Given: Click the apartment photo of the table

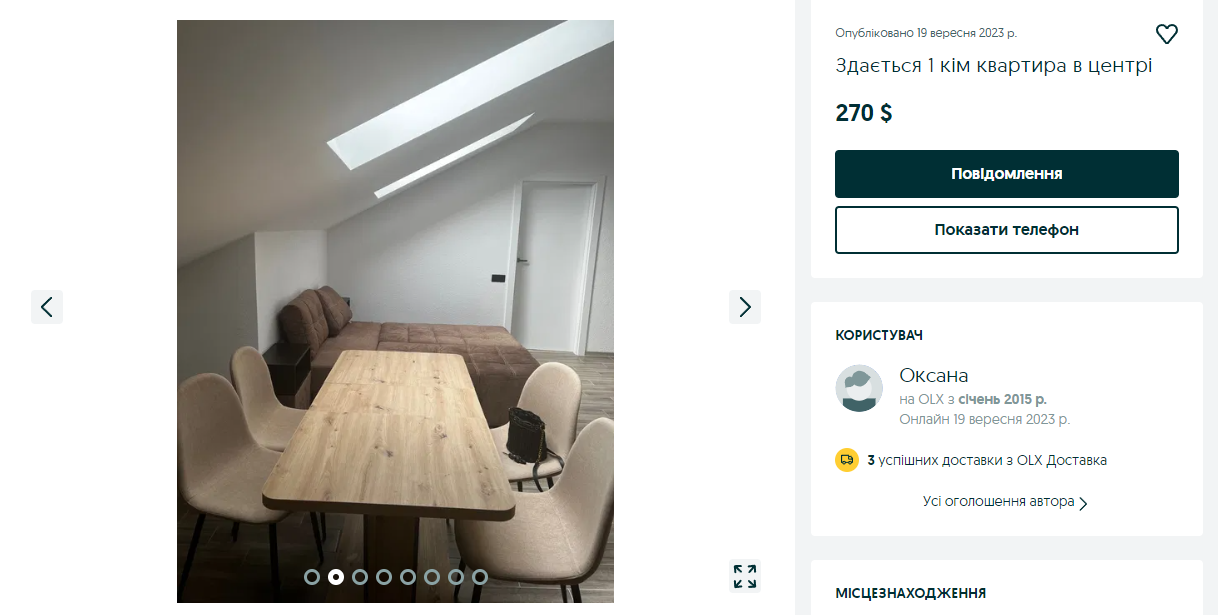Looking at the screenshot, I should 395,311.
